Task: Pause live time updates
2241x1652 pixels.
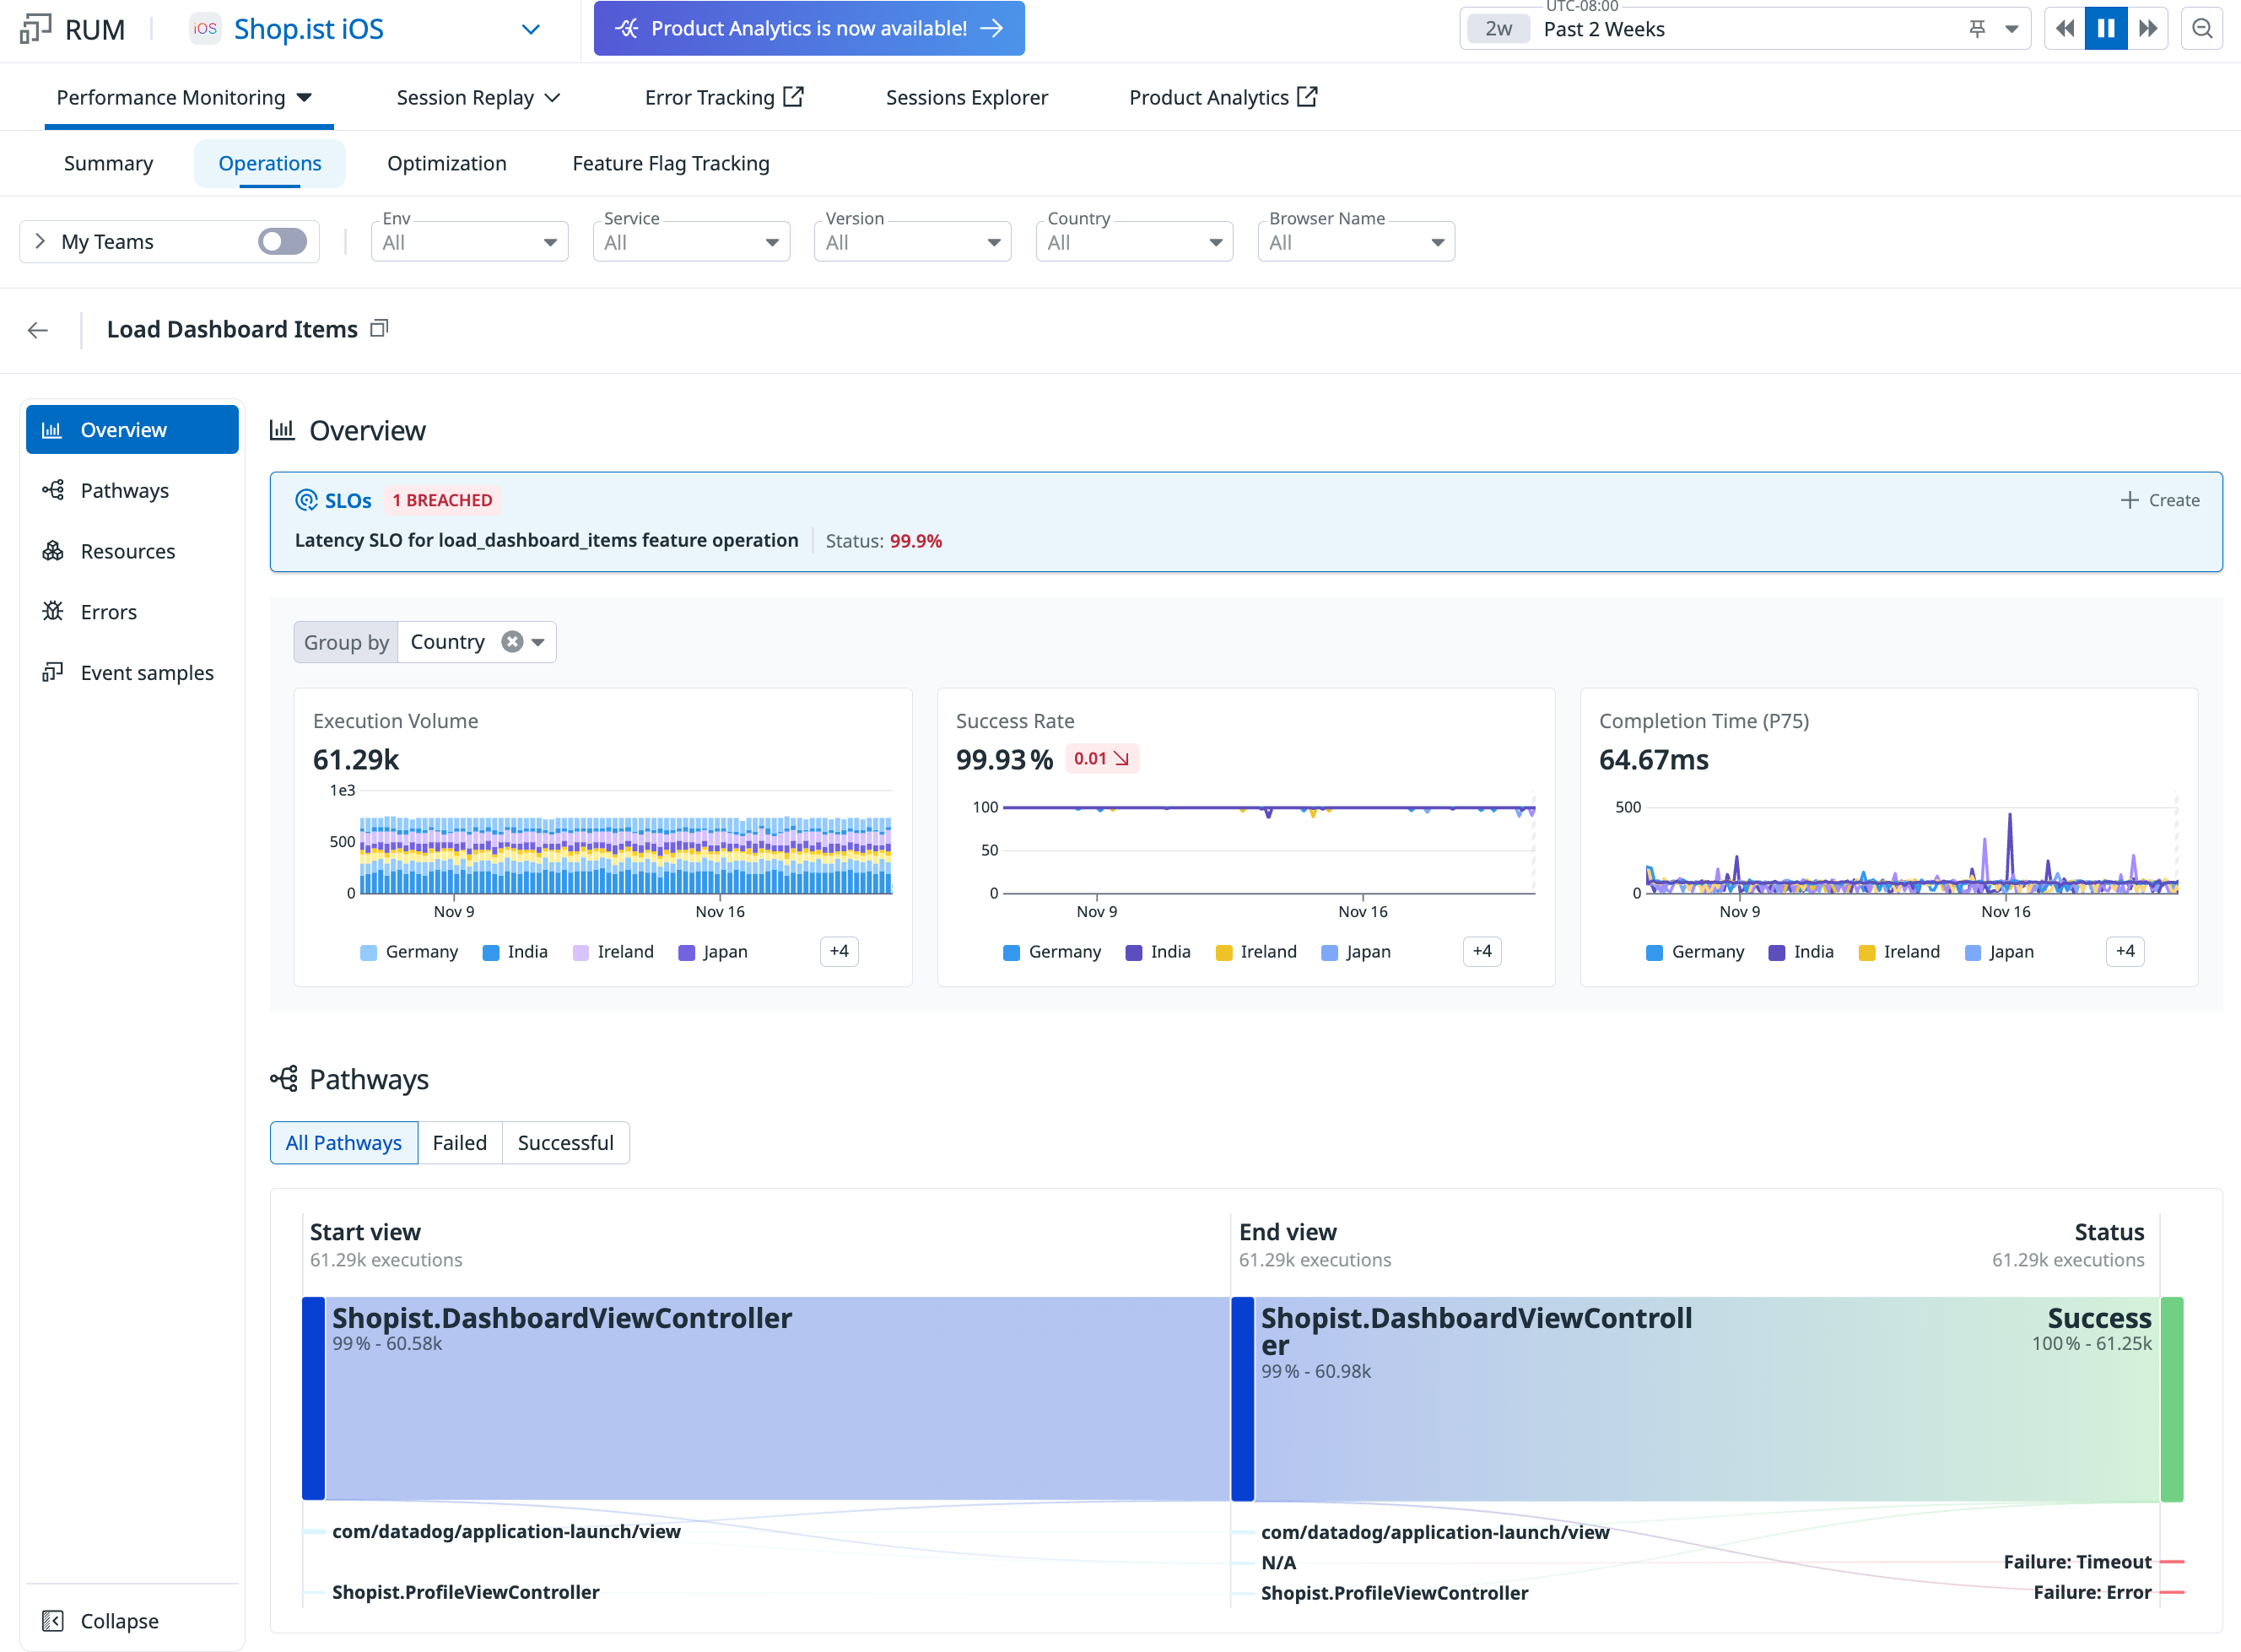Action: [x=2105, y=28]
